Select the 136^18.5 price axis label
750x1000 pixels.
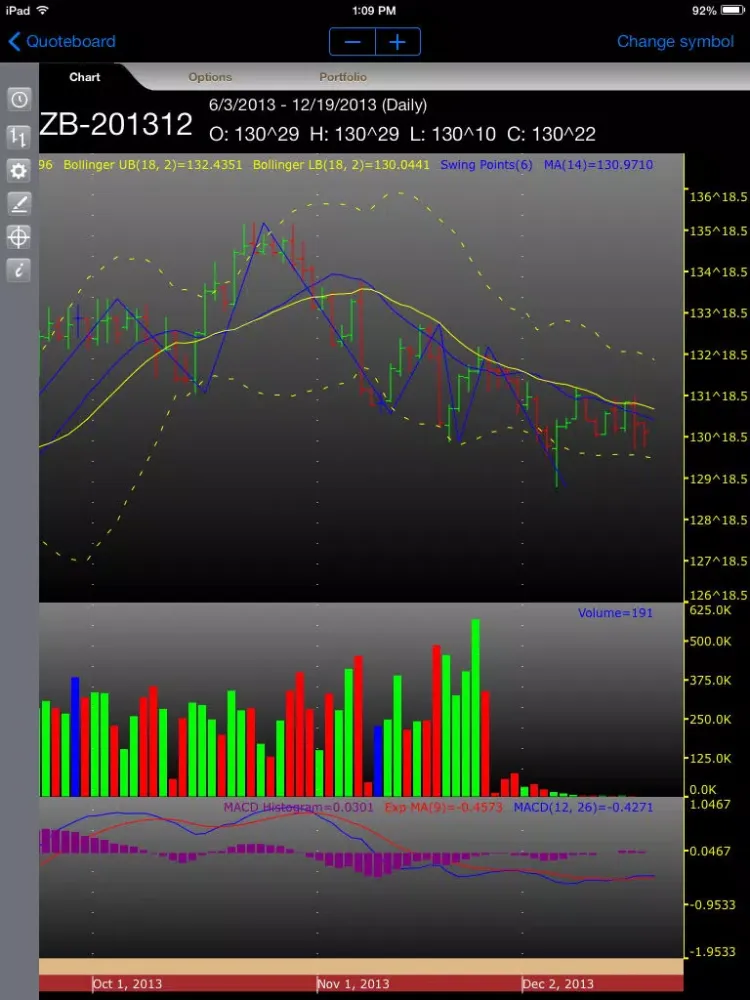pyautogui.click(x=718, y=196)
